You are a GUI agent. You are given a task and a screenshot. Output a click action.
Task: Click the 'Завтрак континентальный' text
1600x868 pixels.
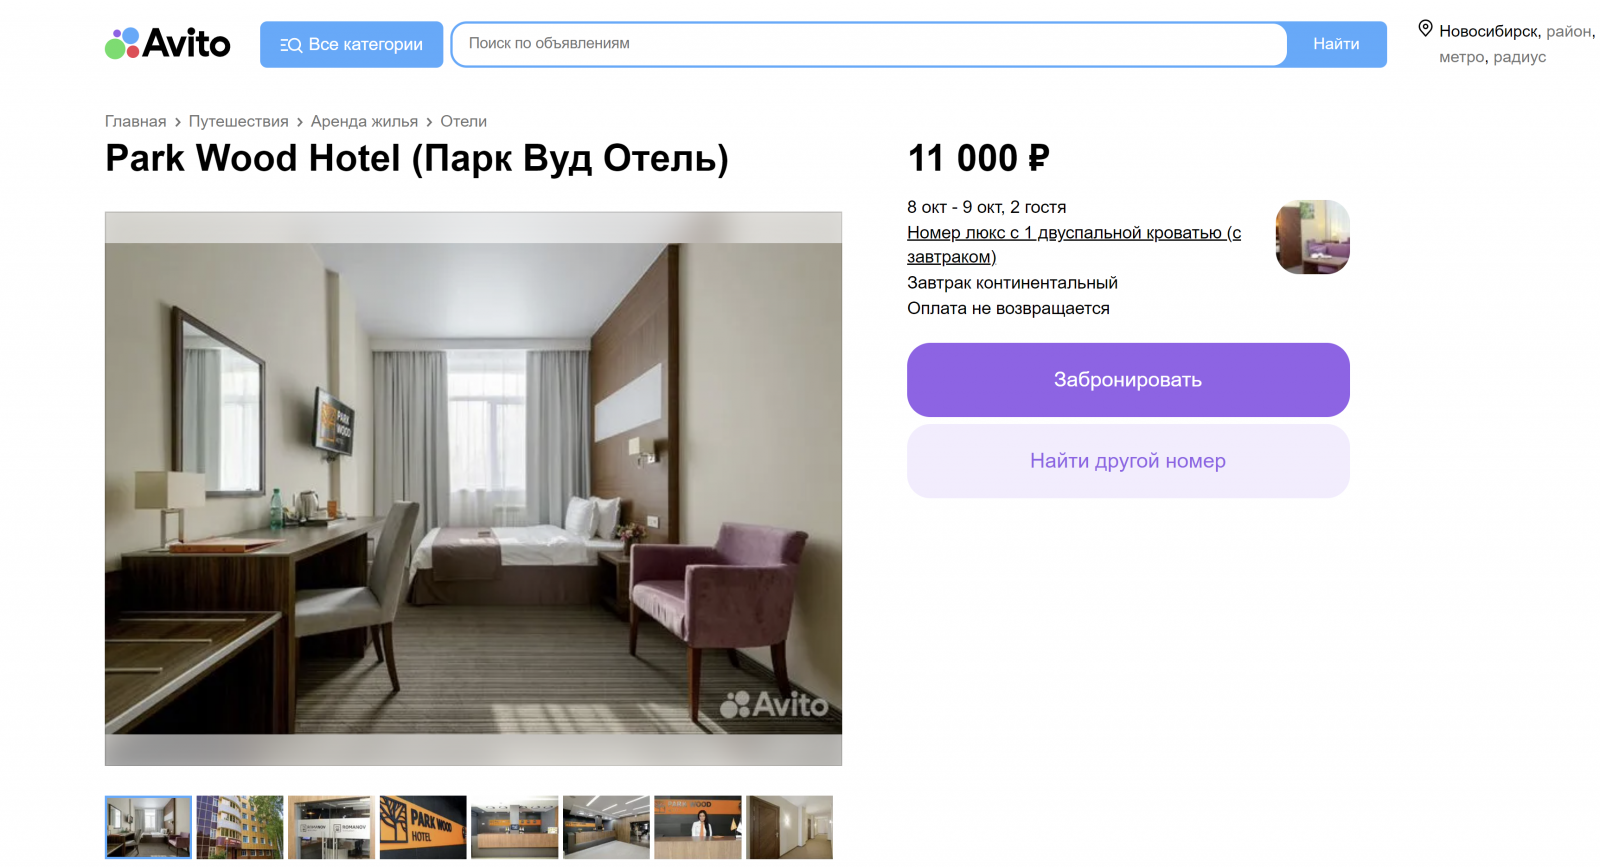(1012, 283)
